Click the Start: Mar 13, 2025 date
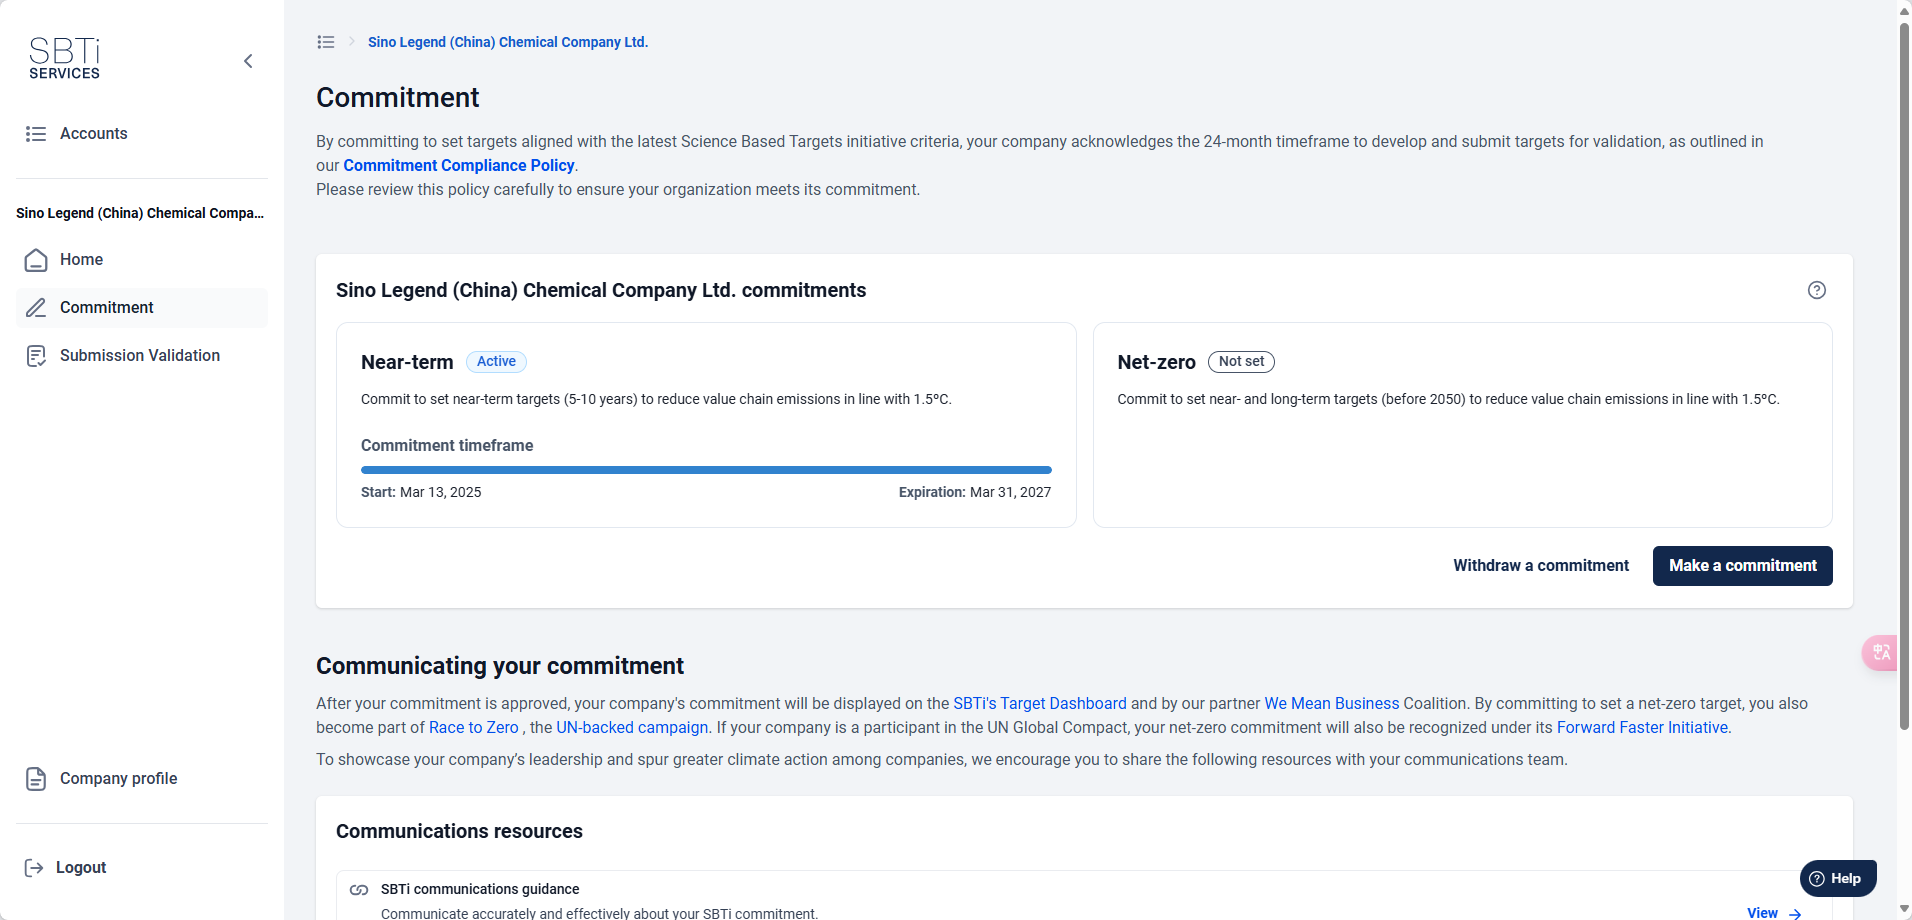1912x920 pixels. point(421,492)
